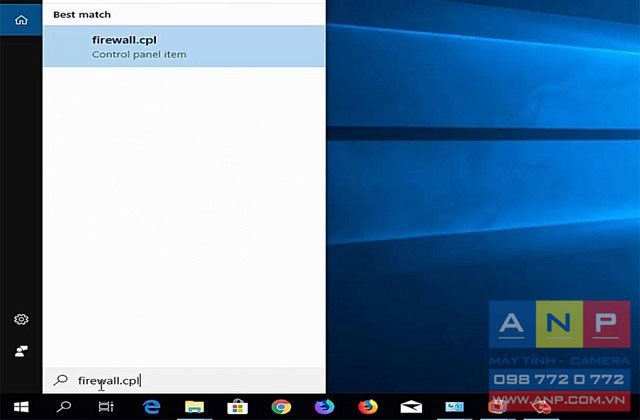Click the magnifier icon inside the search box
The height and width of the screenshot is (420, 640).
click(60, 380)
